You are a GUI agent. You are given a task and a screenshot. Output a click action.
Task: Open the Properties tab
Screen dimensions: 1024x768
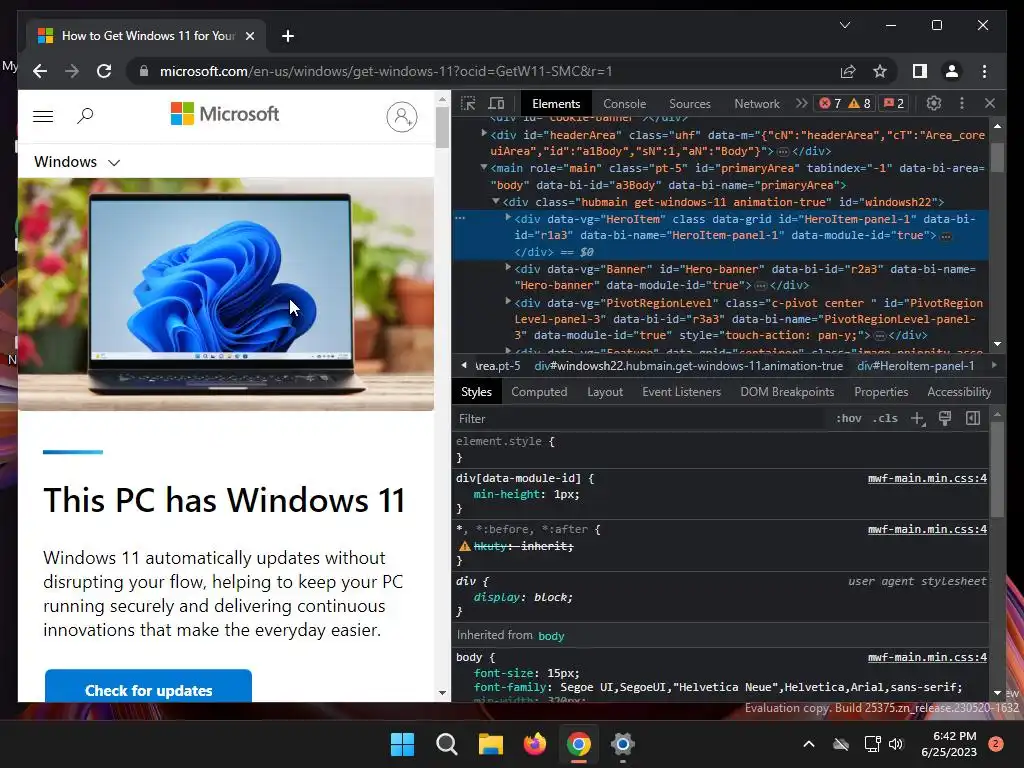click(881, 392)
